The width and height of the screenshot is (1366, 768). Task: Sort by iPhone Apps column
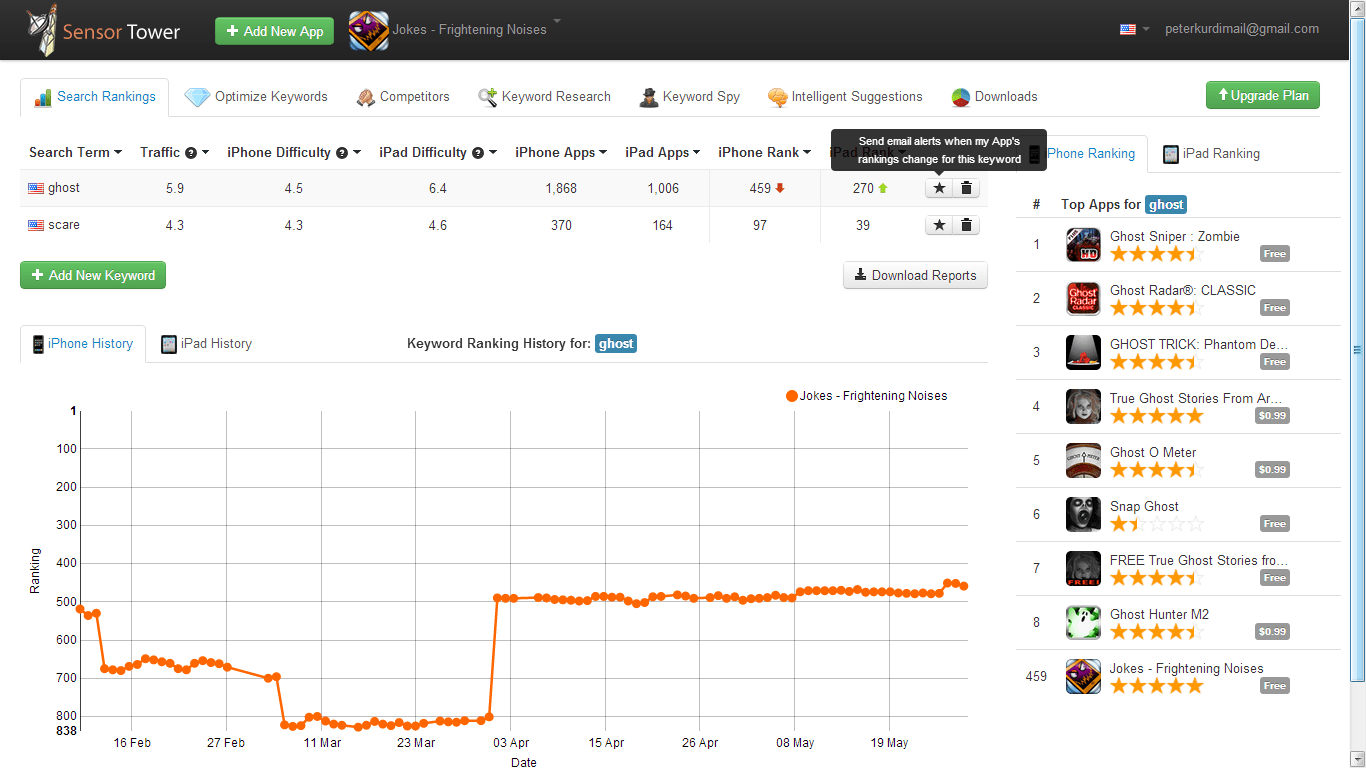coord(561,152)
